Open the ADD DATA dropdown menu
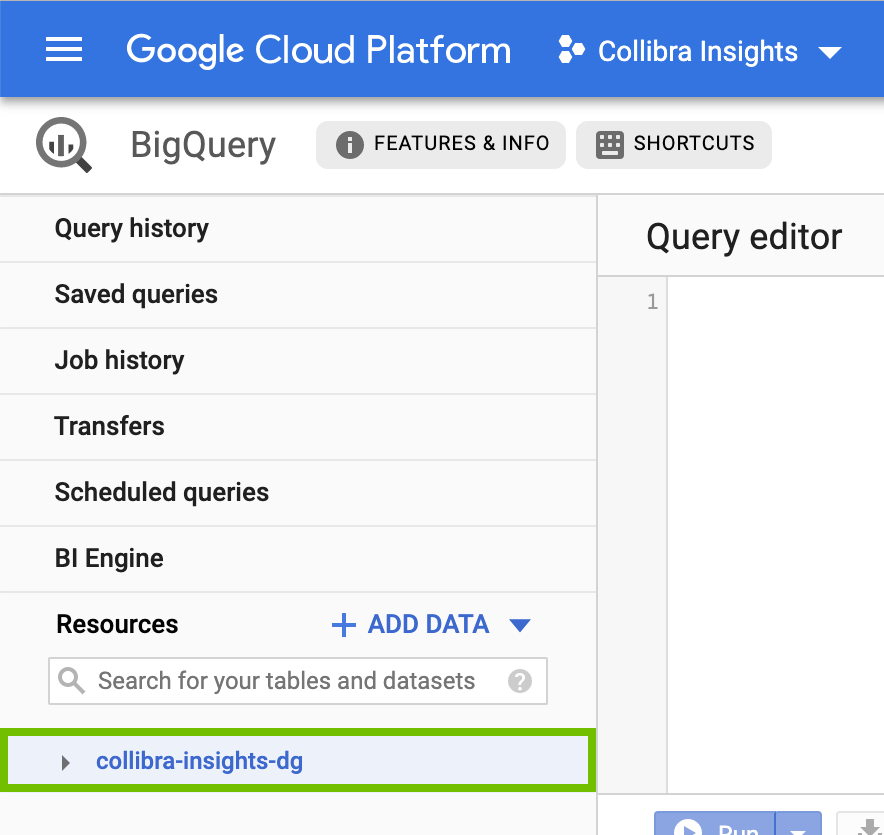This screenshot has width=884, height=835. [x=520, y=624]
